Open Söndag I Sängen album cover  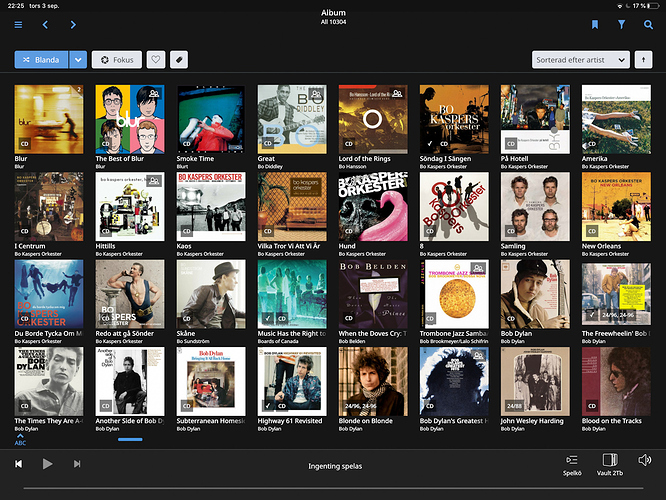454,119
